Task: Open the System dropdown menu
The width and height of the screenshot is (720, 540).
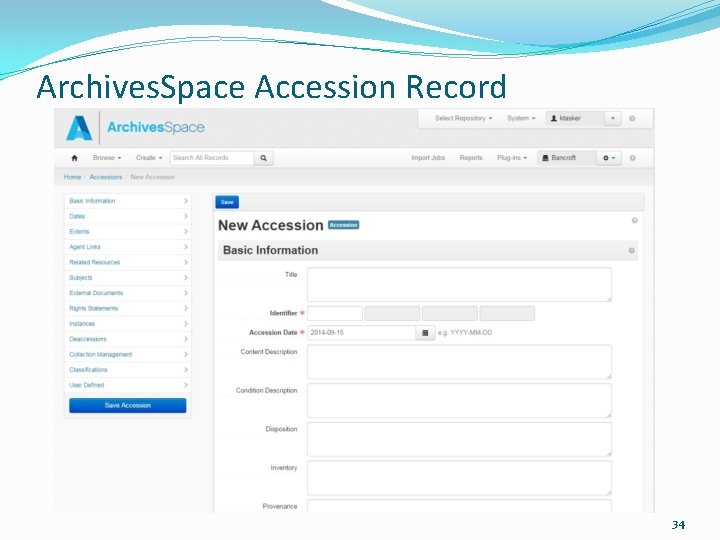Action: click(x=521, y=118)
